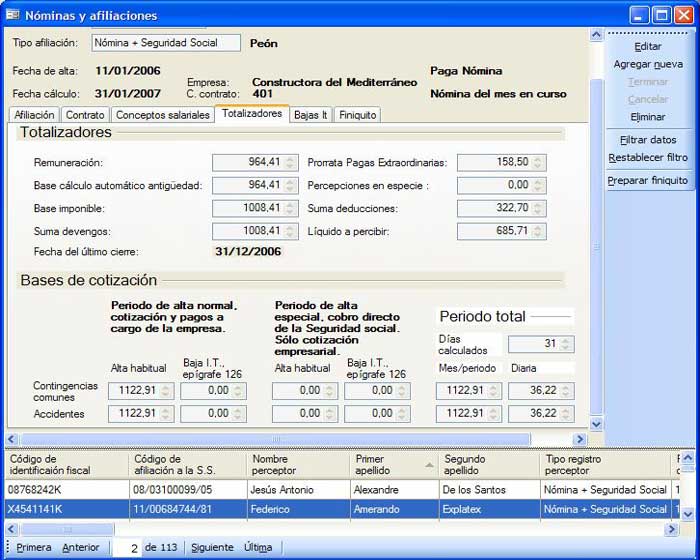
Task: Click the record number input field
Action: pos(127,548)
